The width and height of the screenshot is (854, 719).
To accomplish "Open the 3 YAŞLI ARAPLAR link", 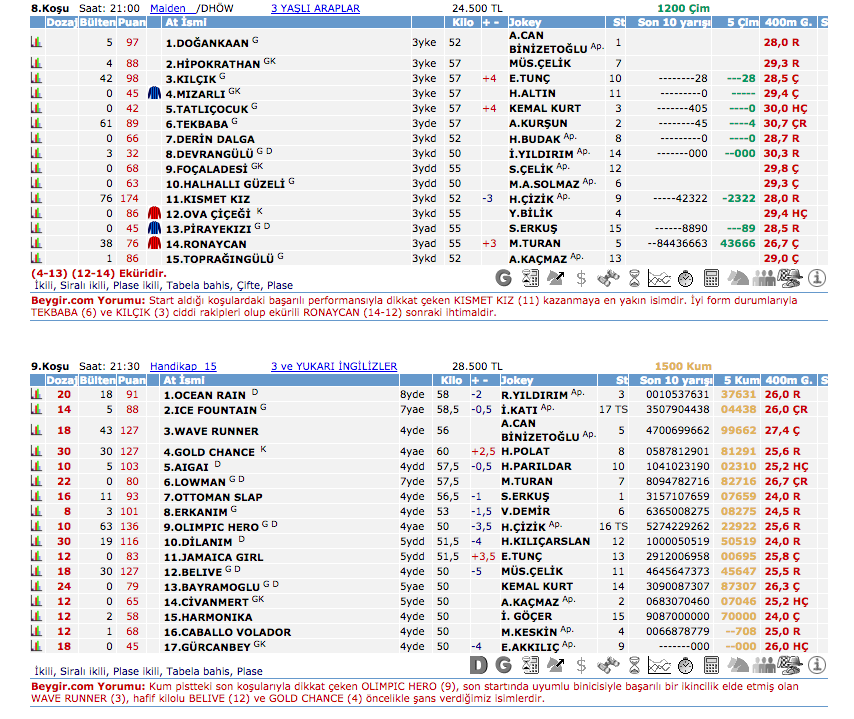I will [315, 7].
